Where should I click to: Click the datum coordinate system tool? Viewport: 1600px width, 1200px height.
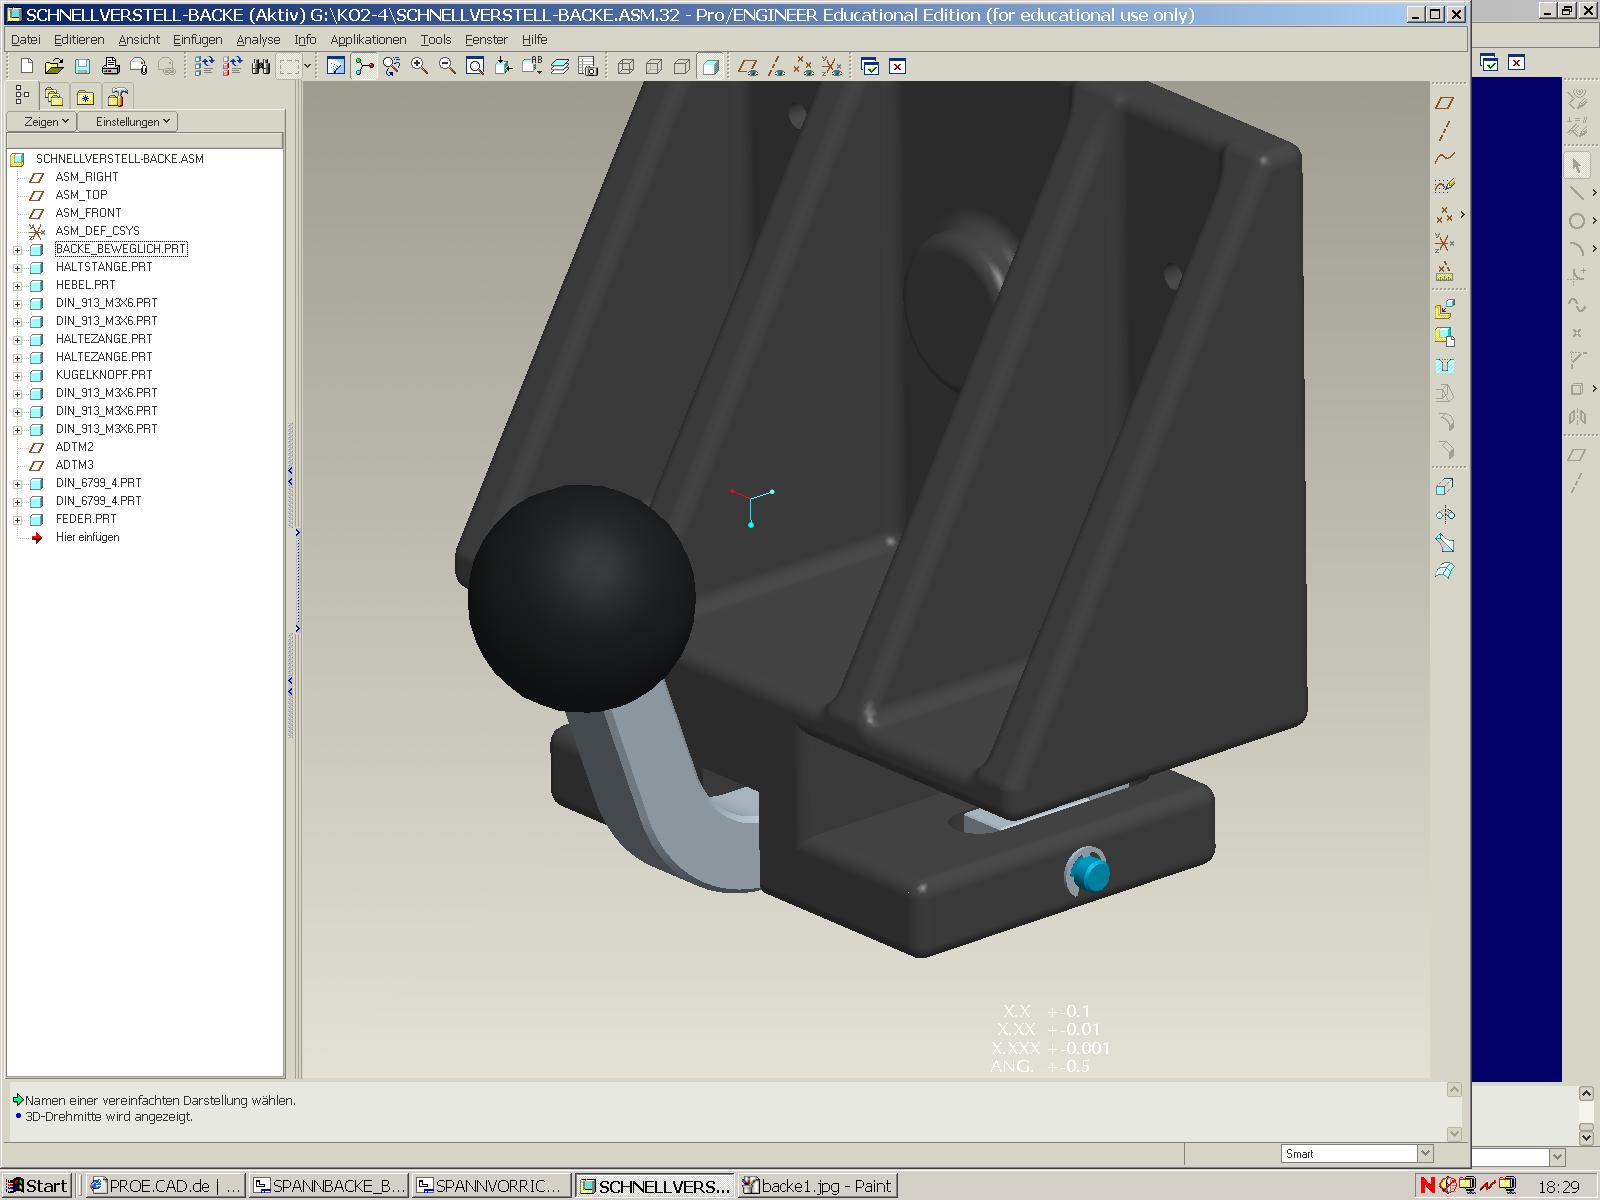pos(1444,243)
